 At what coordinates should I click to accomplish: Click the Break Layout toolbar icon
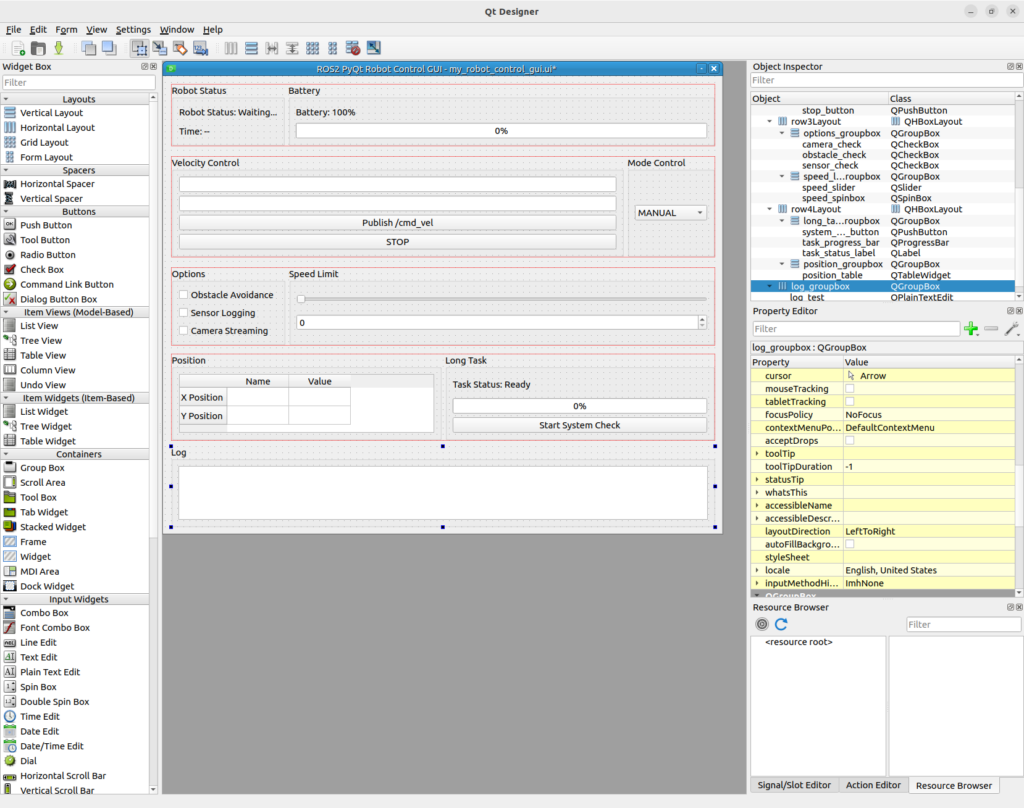click(x=353, y=48)
